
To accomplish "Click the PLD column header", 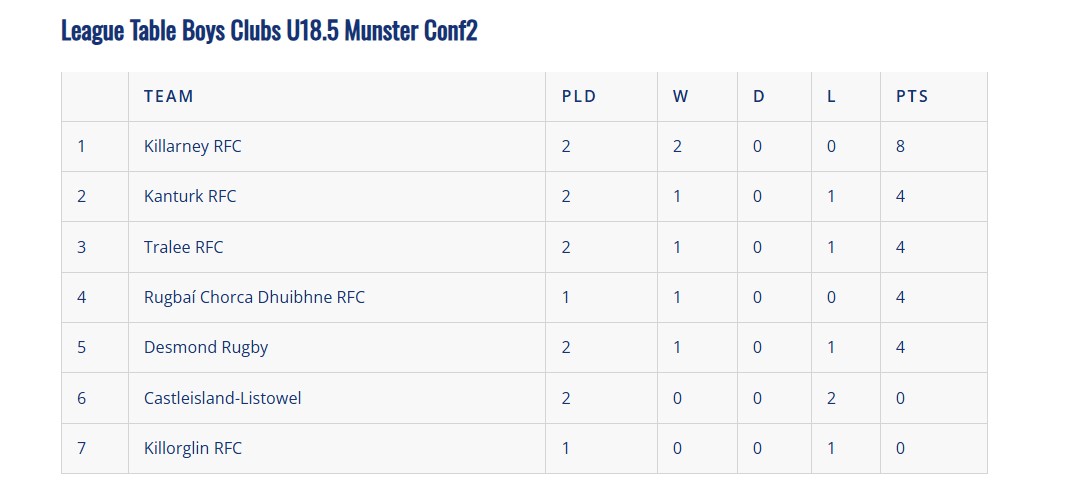I will (x=578, y=97).
